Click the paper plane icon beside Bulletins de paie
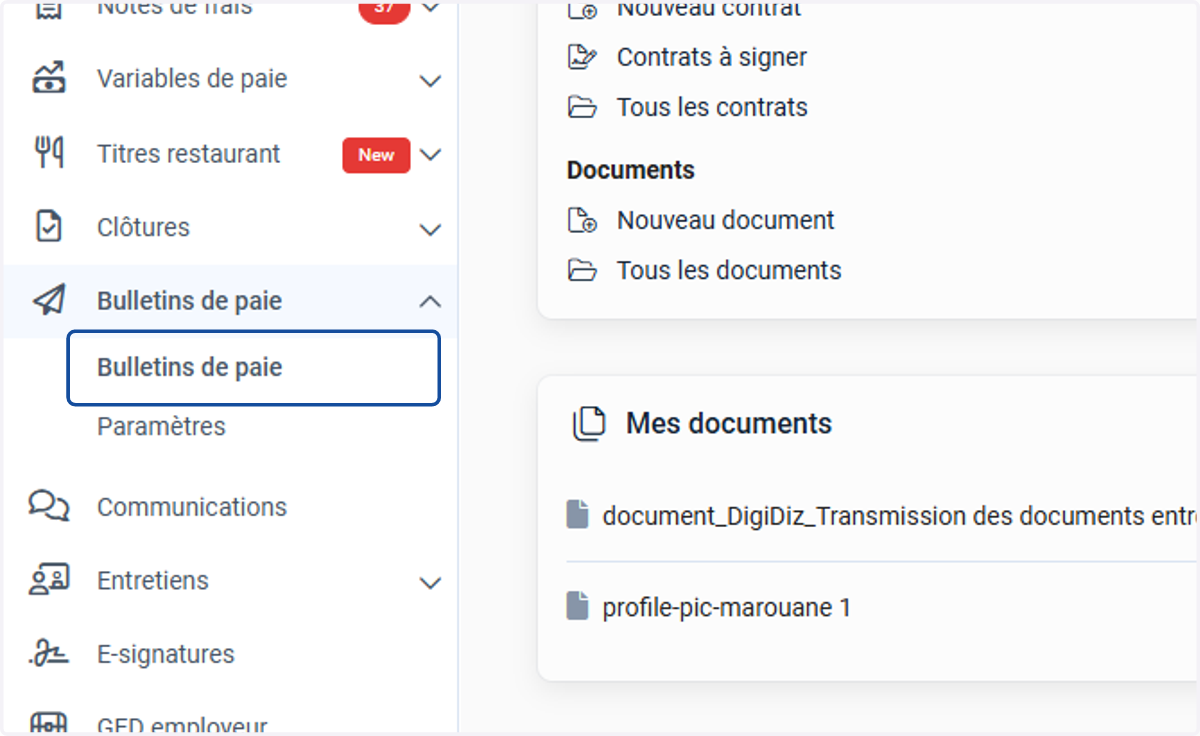 coord(48,300)
